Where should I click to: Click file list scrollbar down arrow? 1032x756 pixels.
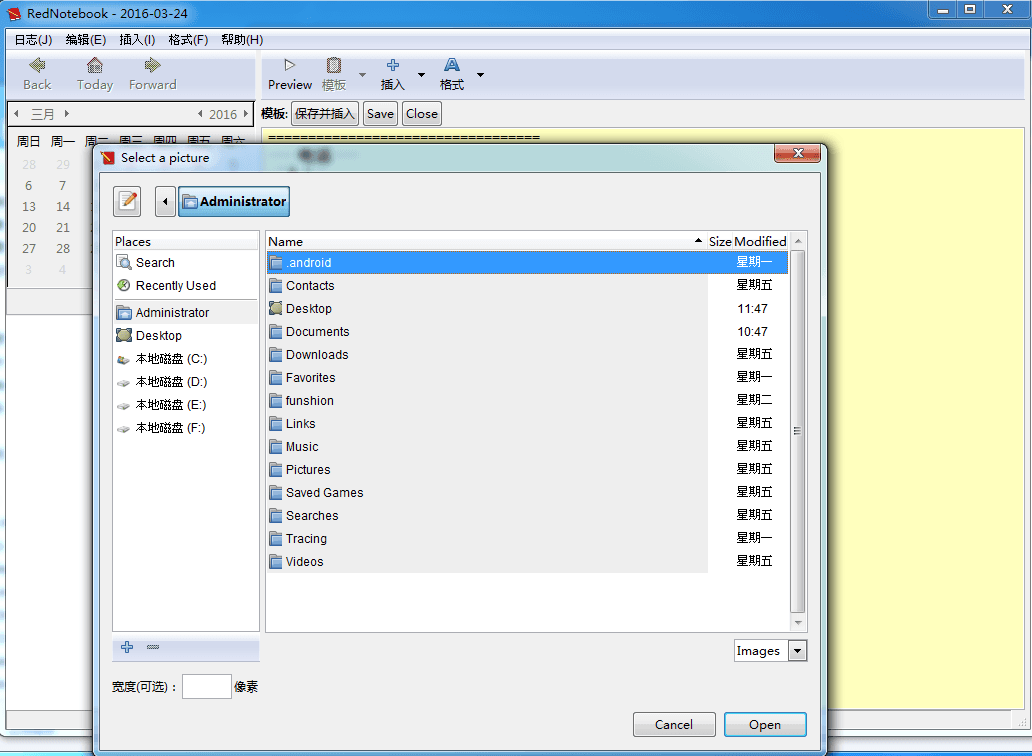tap(798, 622)
